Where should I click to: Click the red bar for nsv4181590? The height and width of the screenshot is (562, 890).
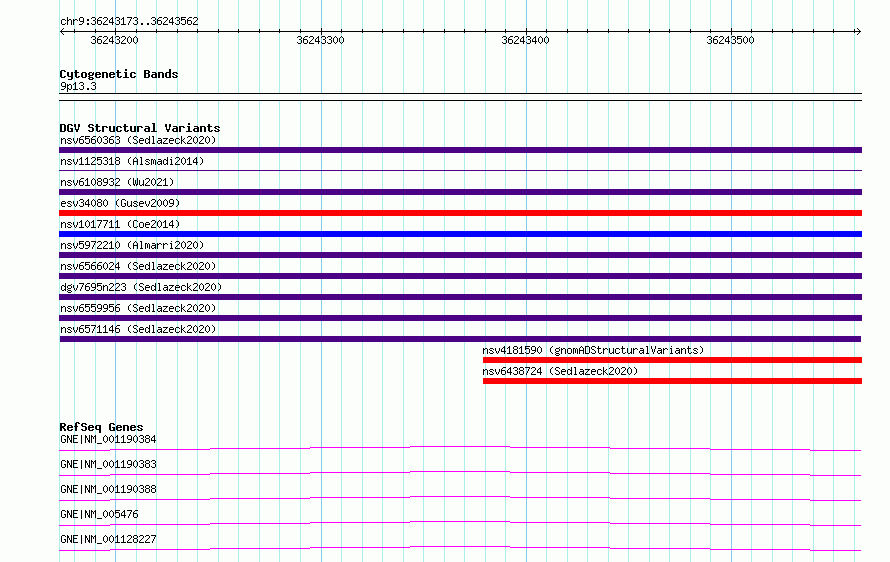(x=673, y=360)
